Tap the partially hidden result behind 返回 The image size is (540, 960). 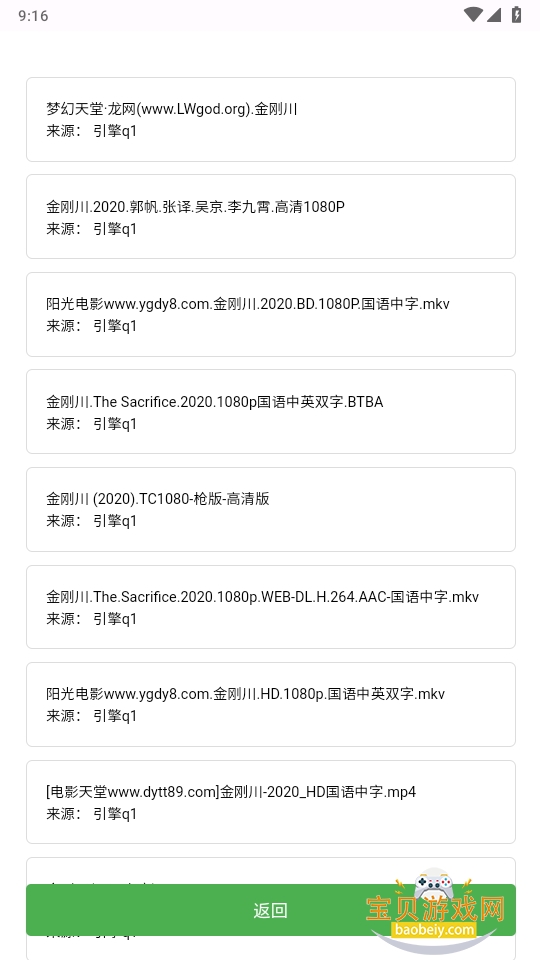[271, 869]
